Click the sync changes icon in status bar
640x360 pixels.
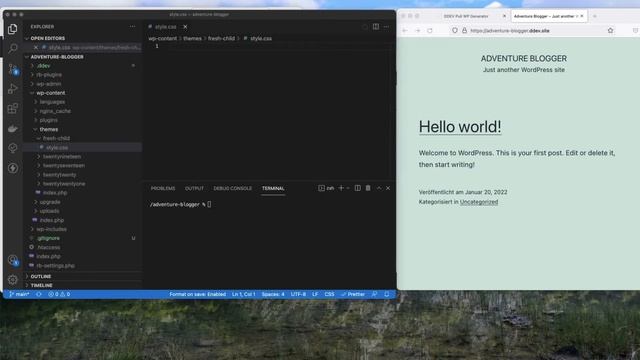(x=38, y=294)
